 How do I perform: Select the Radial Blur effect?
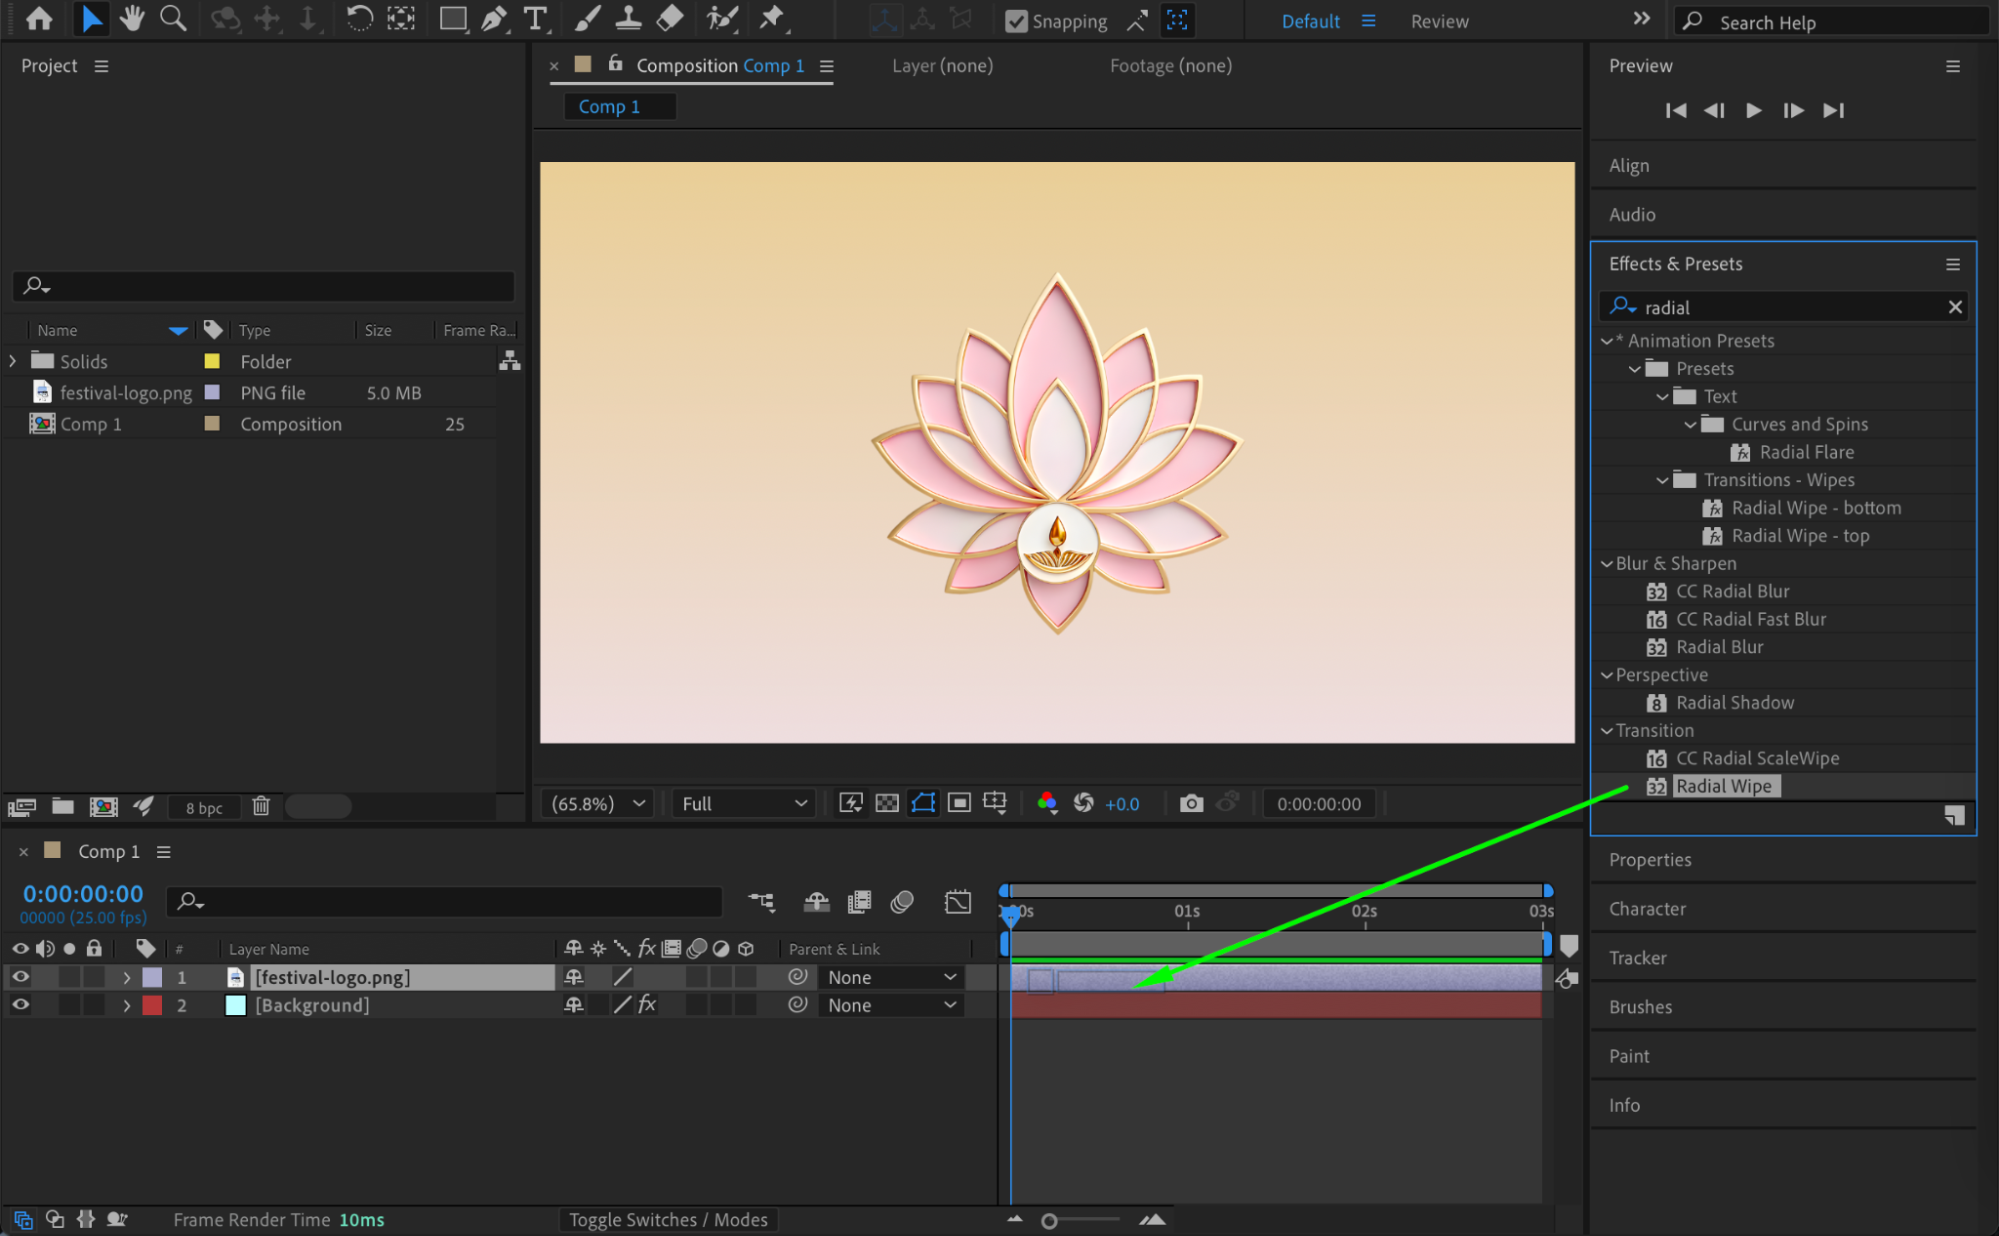1719,647
